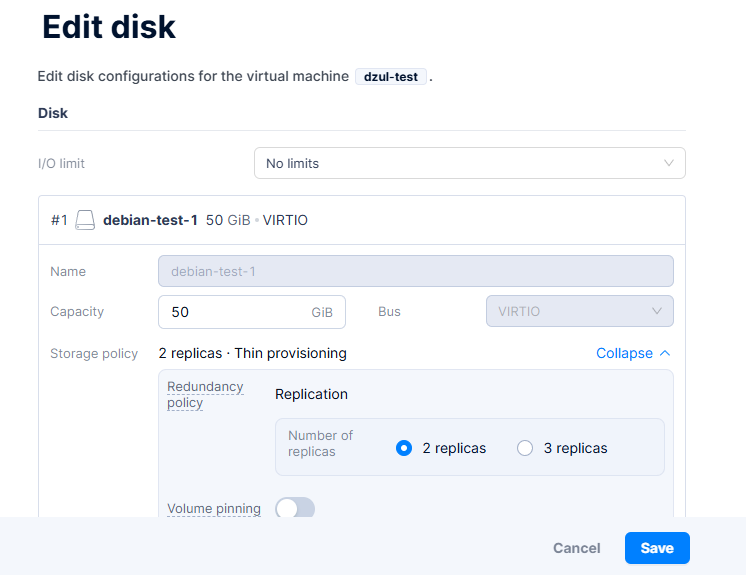Click the Name field containing debian-test-1
The height and width of the screenshot is (575, 746).
[x=415, y=271]
